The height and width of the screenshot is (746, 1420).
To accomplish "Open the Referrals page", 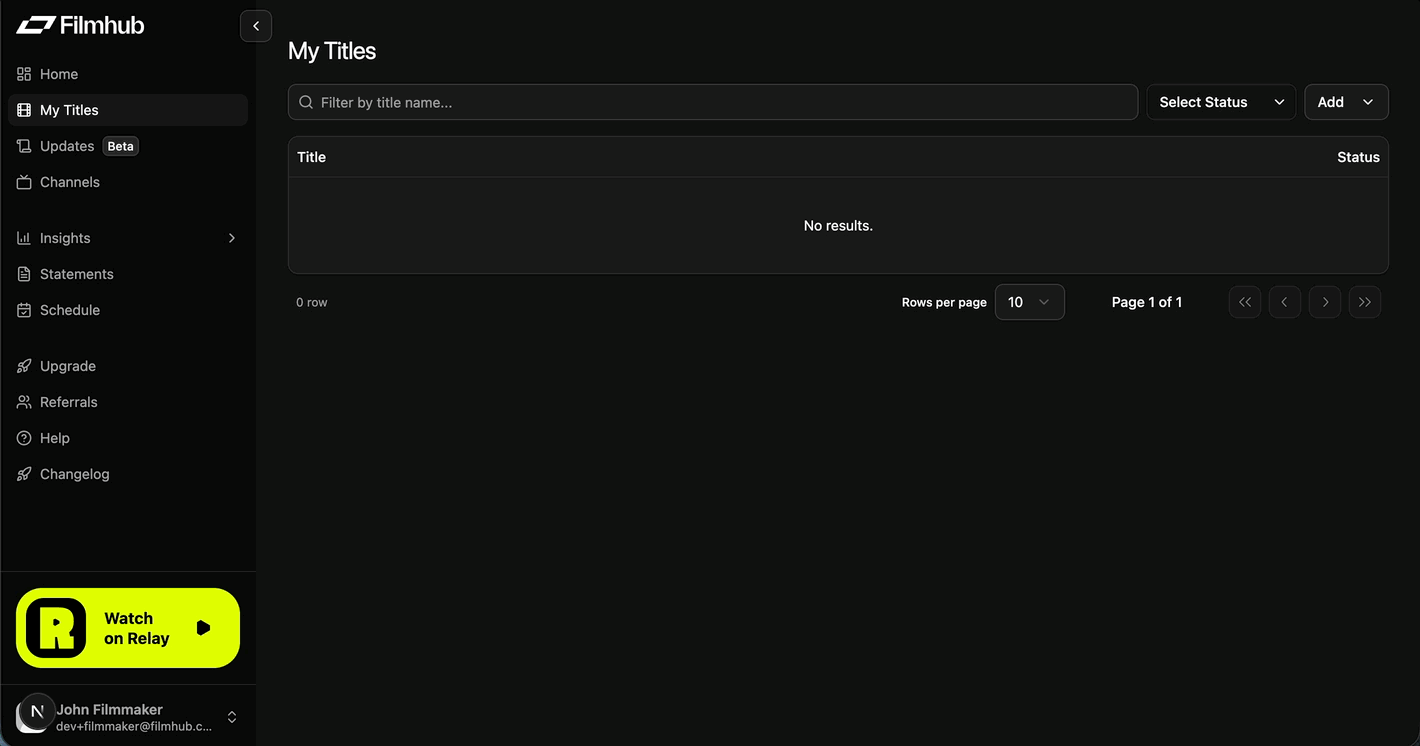I will (68, 402).
